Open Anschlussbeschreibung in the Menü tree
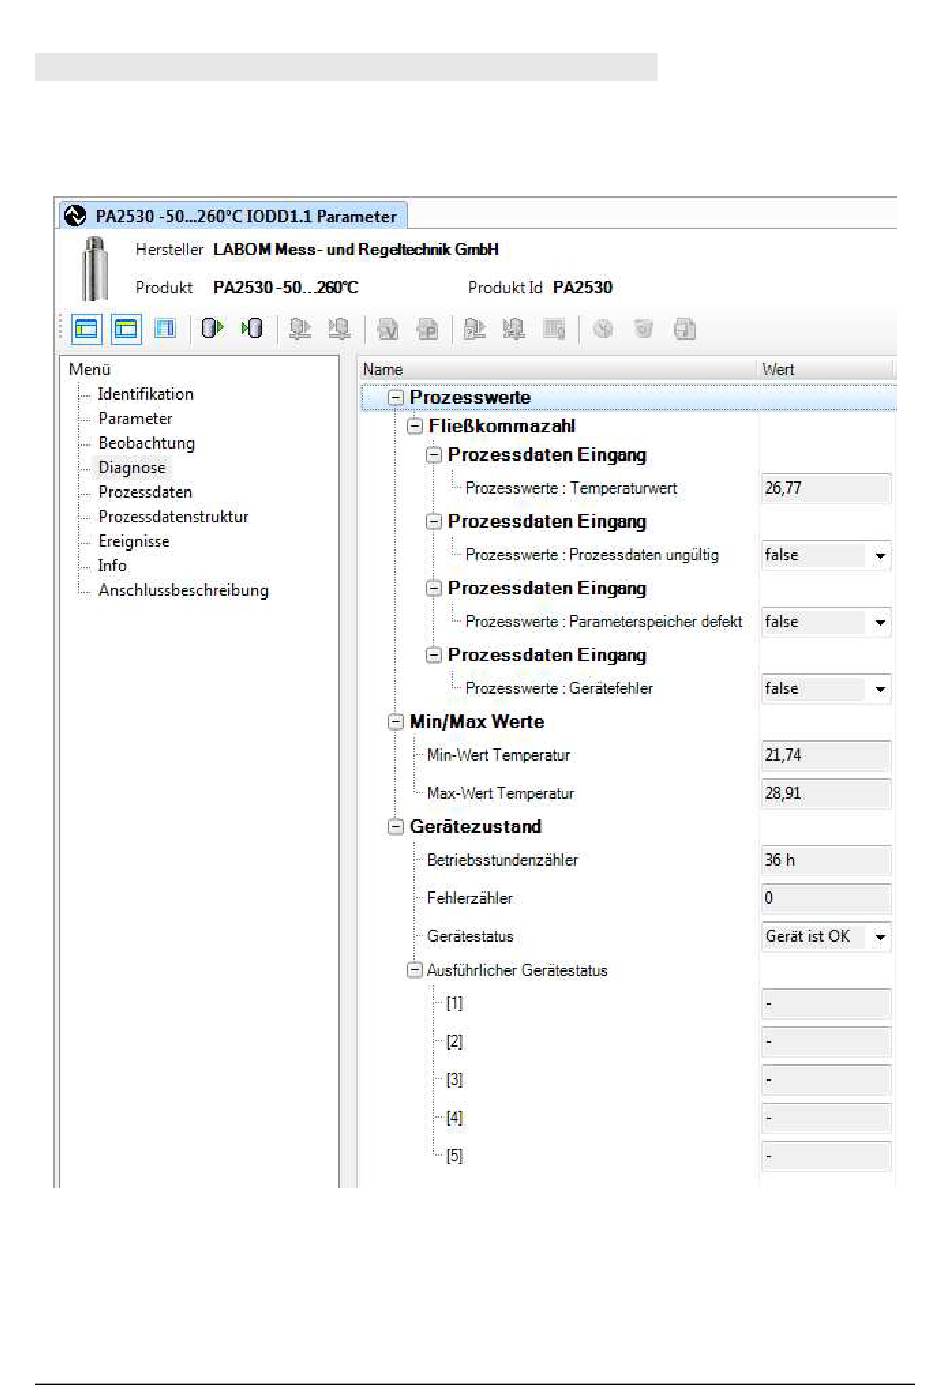Screen dimensions: 950x1398 pyautogui.click(x=183, y=590)
